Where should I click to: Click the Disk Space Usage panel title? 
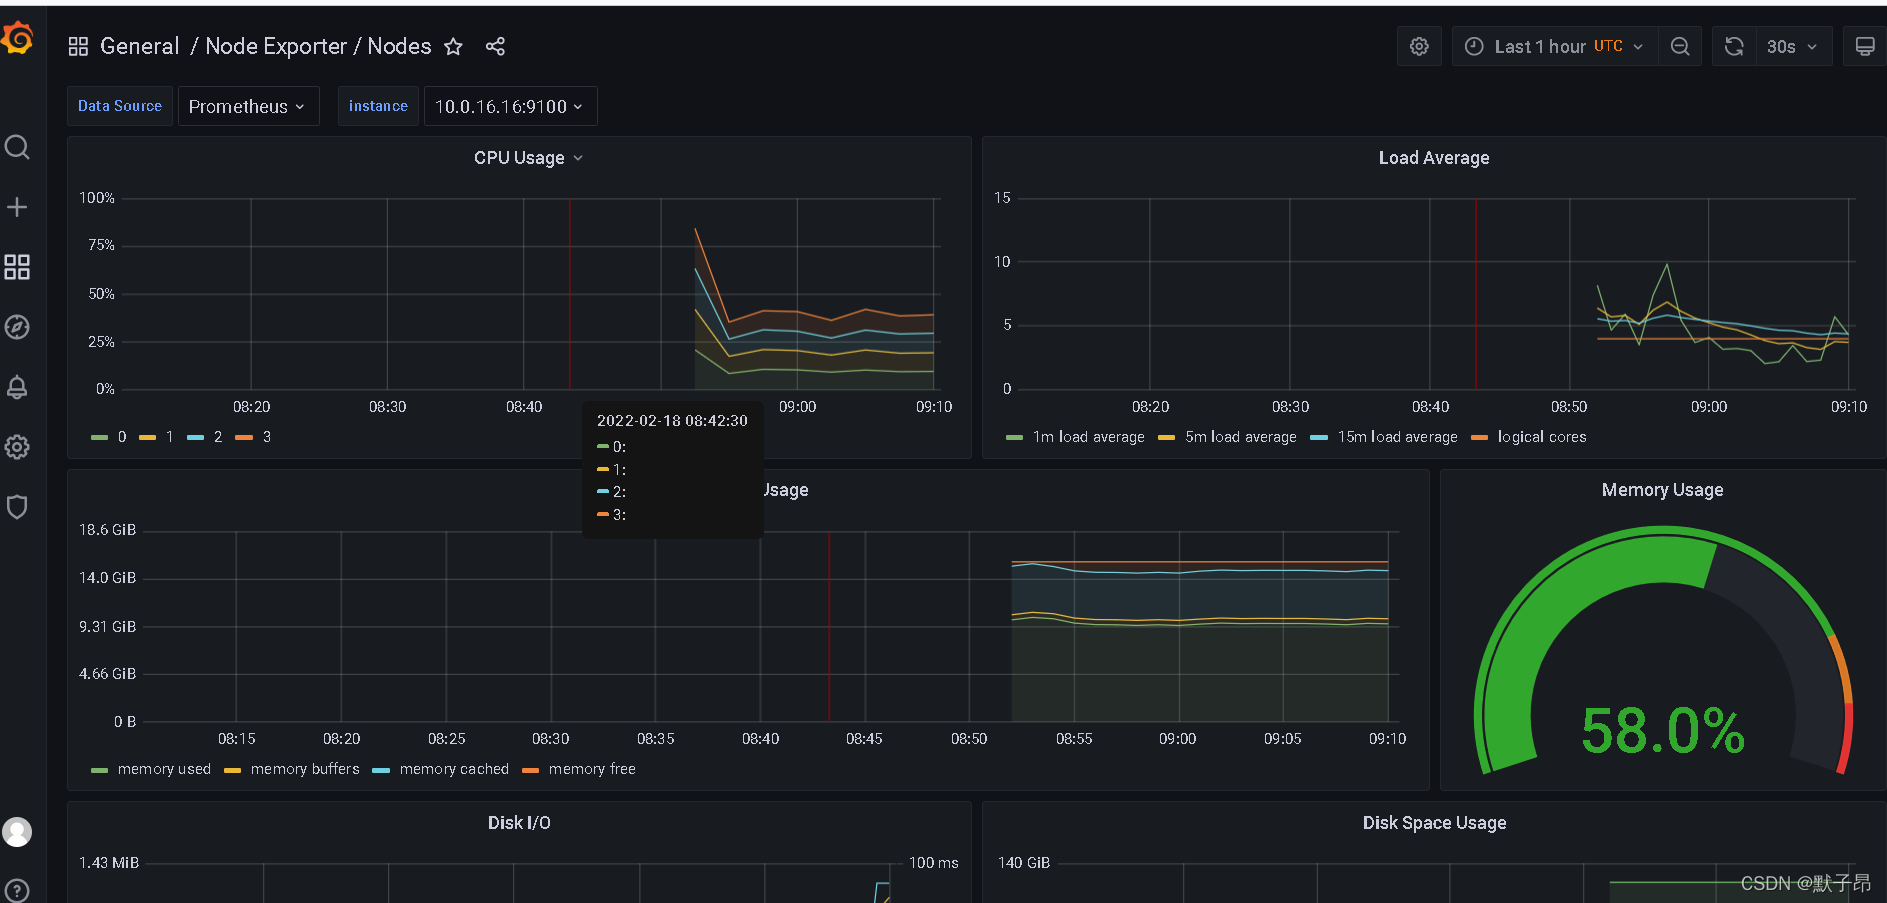tap(1434, 823)
